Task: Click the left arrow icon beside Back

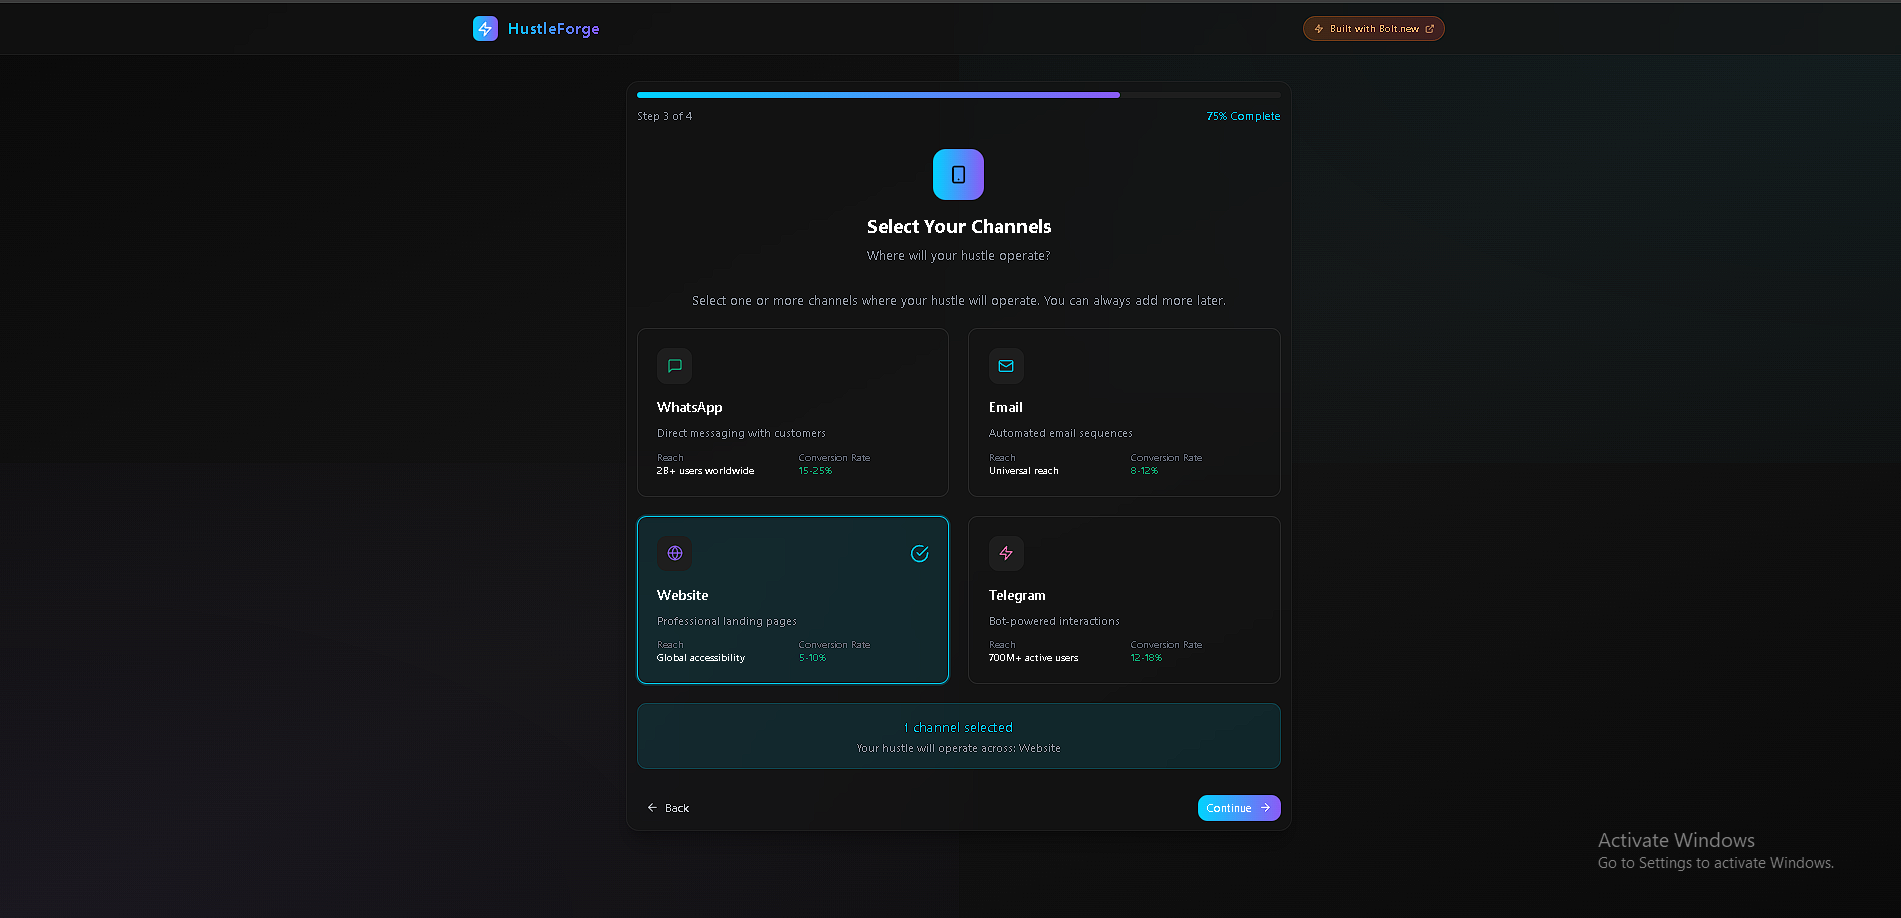Action: pyautogui.click(x=652, y=808)
